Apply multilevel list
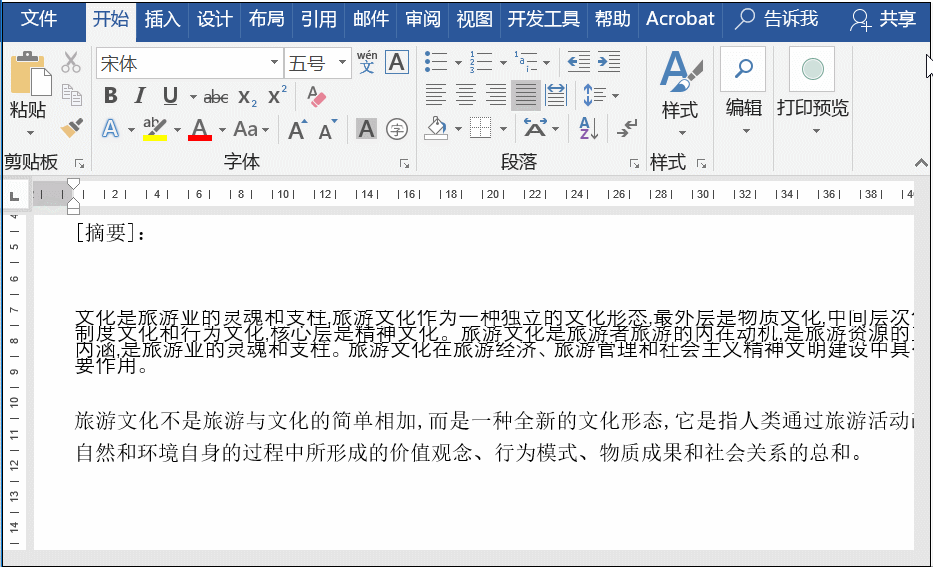The image size is (933, 567). (x=525, y=62)
